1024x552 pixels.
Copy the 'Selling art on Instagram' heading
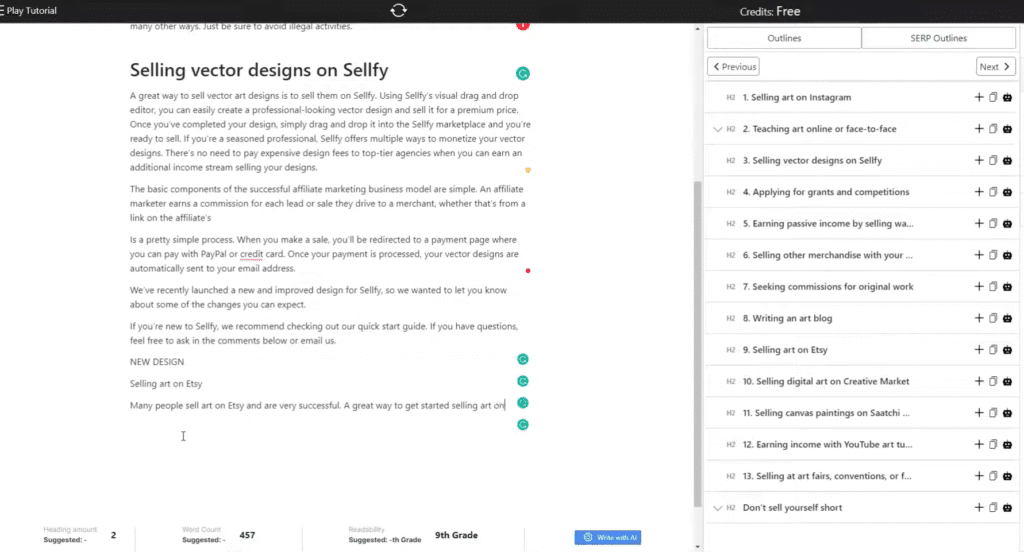click(993, 97)
